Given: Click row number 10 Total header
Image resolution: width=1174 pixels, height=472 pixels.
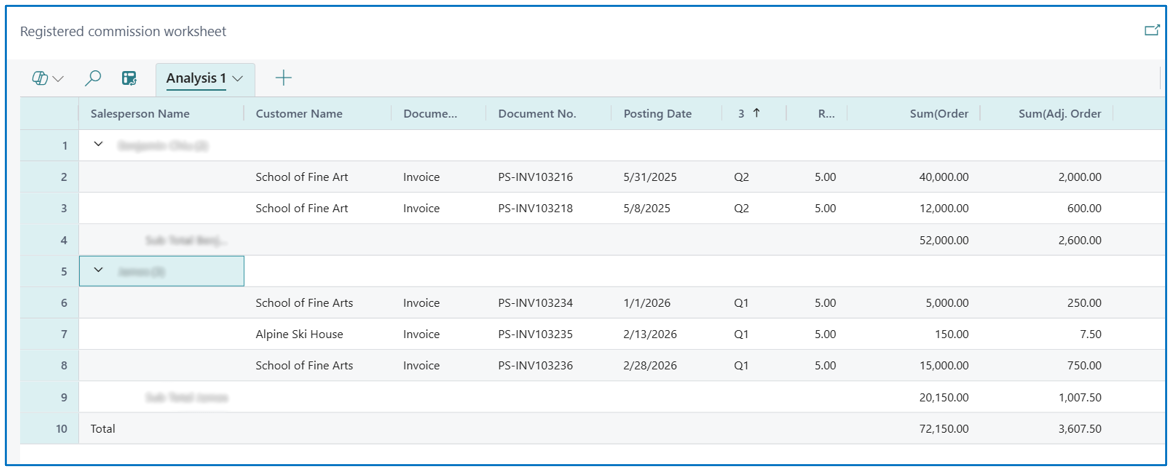Looking at the screenshot, I should tap(49, 429).
